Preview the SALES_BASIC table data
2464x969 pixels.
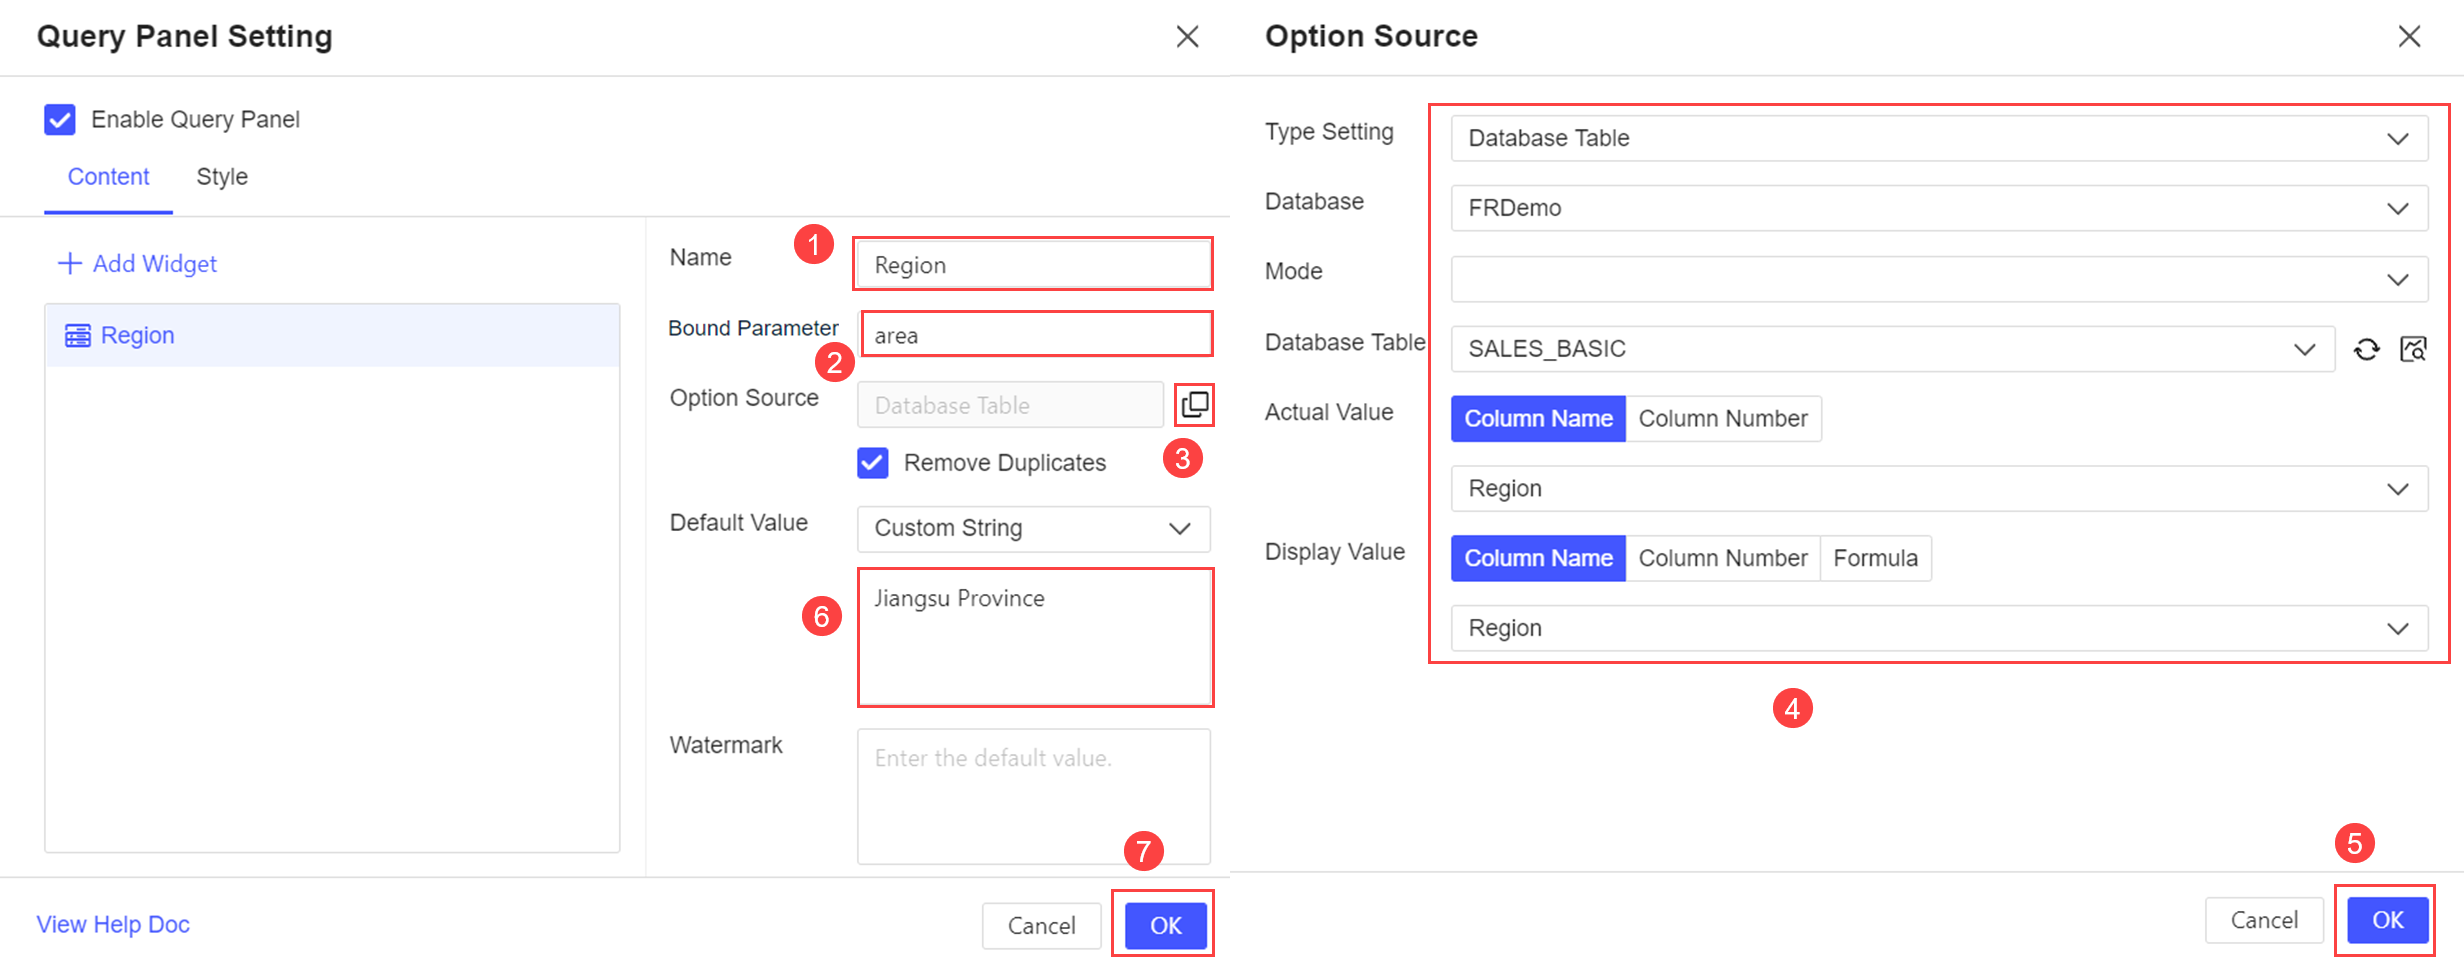[x=2413, y=349]
